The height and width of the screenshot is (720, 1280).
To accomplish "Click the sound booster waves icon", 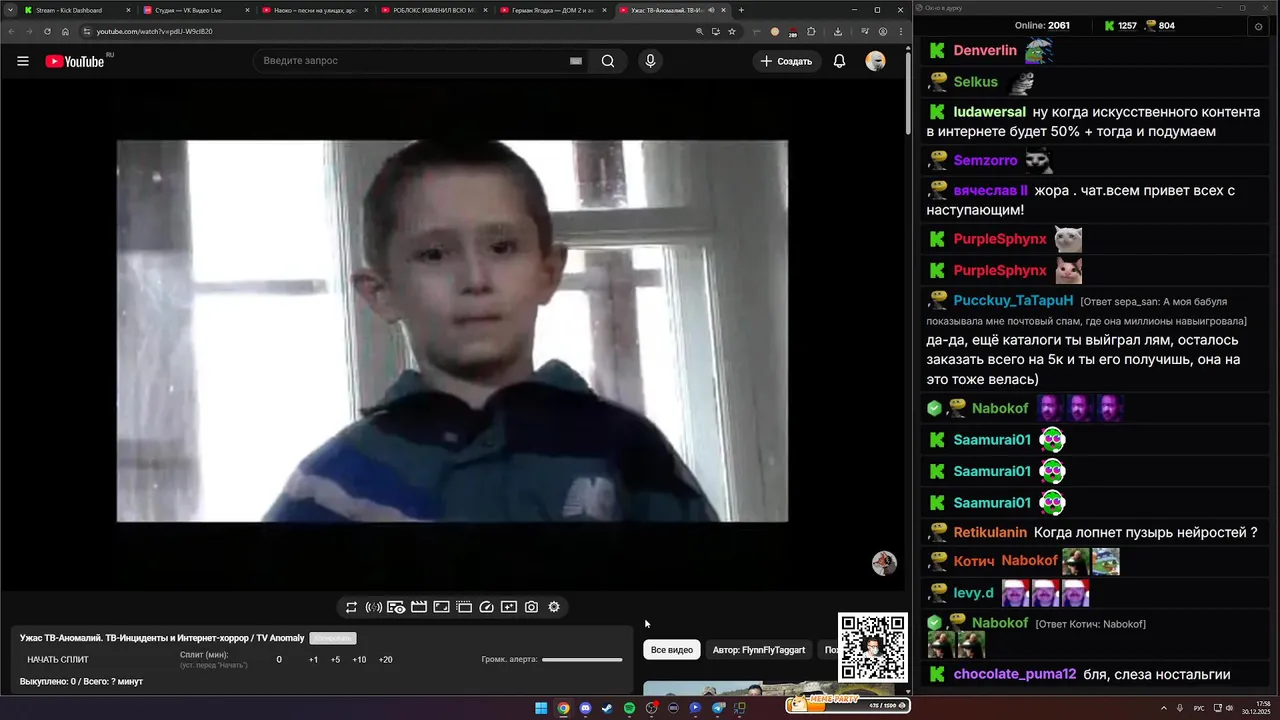I will coord(374,607).
